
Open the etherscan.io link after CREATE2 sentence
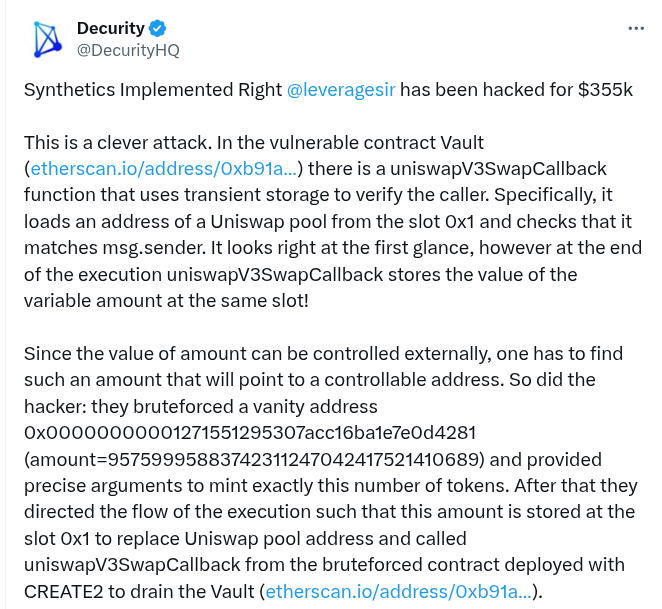(398, 591)
